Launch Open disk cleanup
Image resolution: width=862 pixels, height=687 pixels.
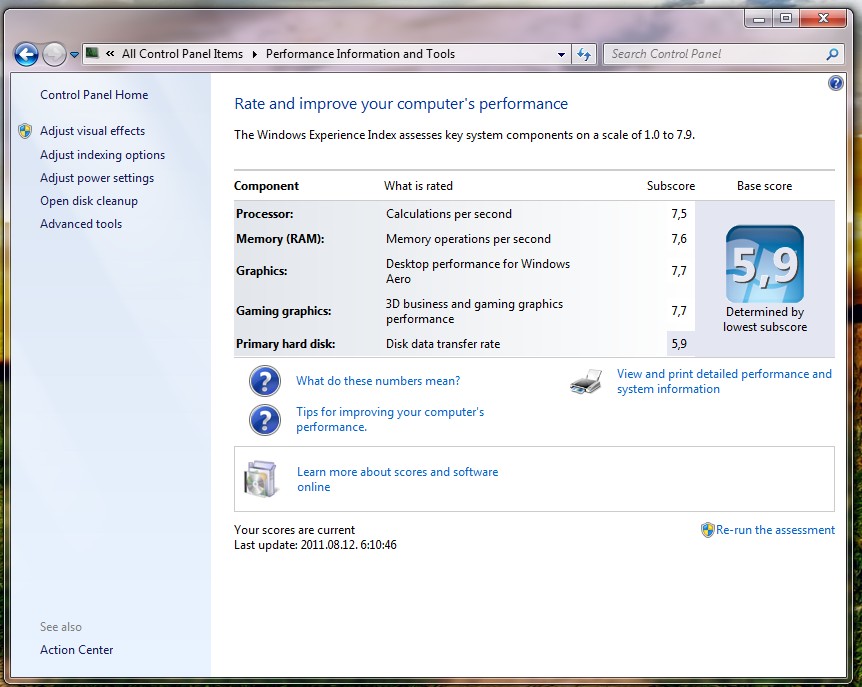pyautogui.click(x=89, y=201)
